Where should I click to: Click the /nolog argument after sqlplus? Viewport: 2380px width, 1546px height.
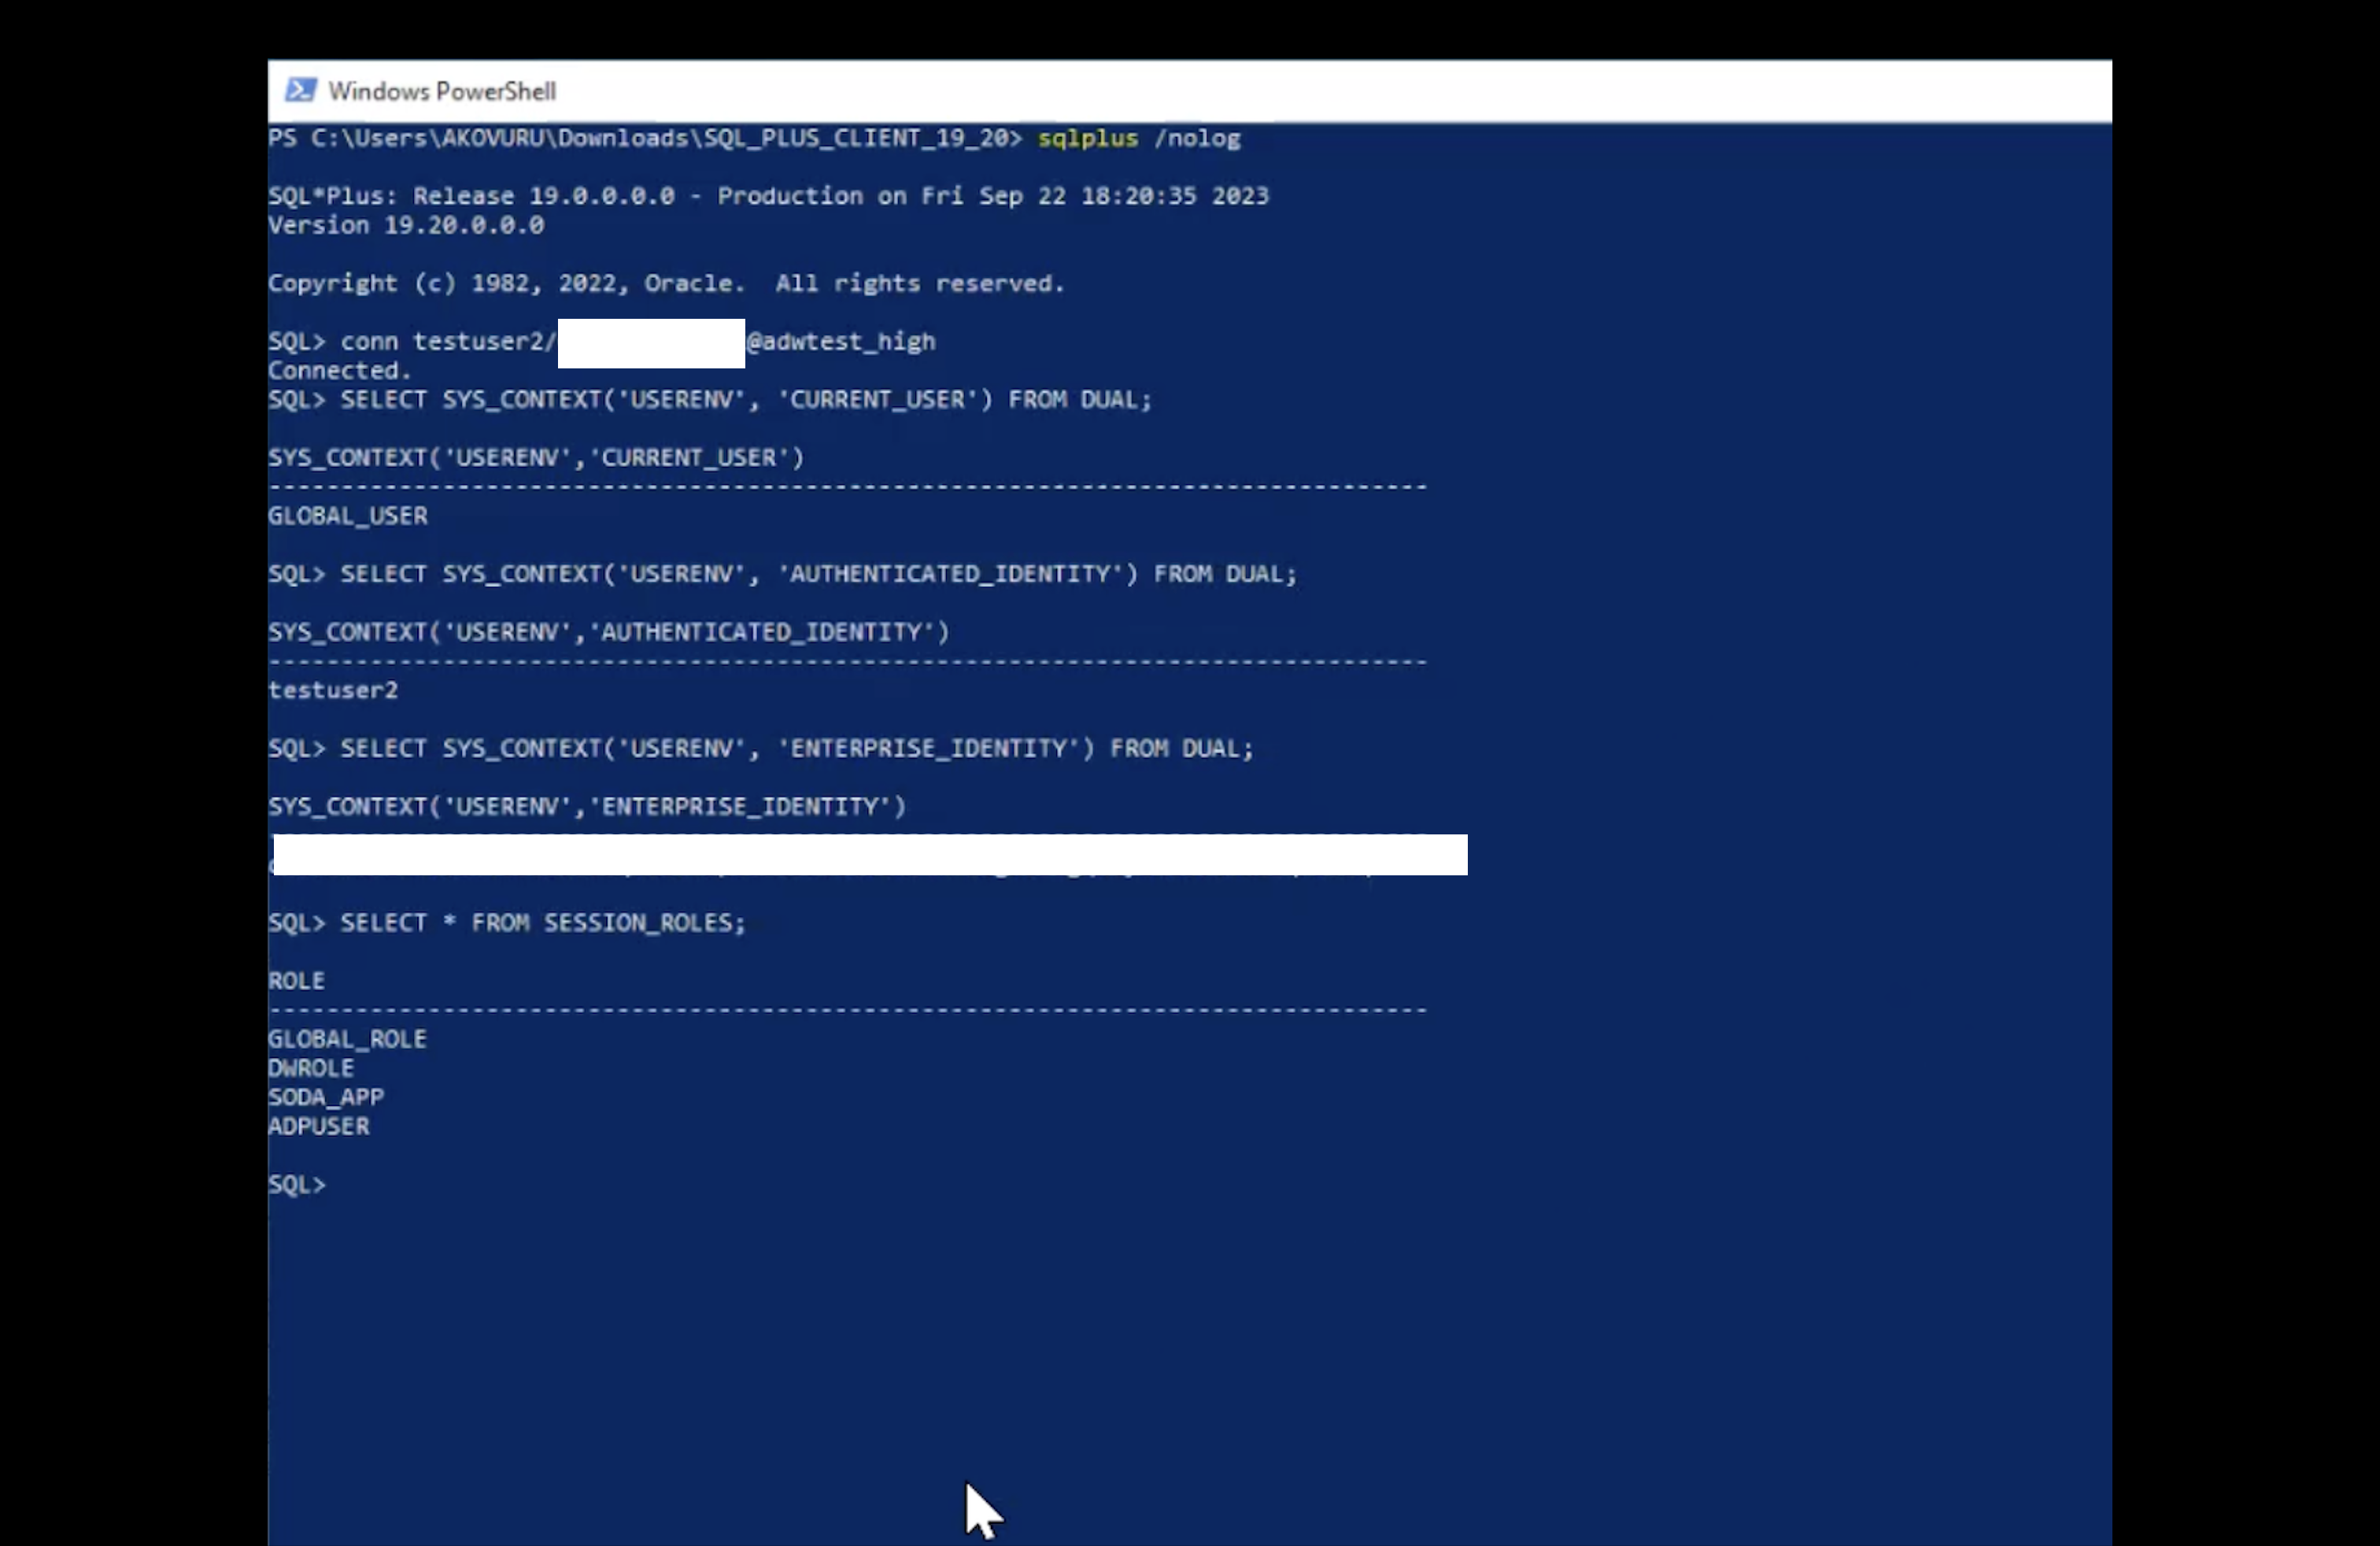click(x=1198, y=139)
